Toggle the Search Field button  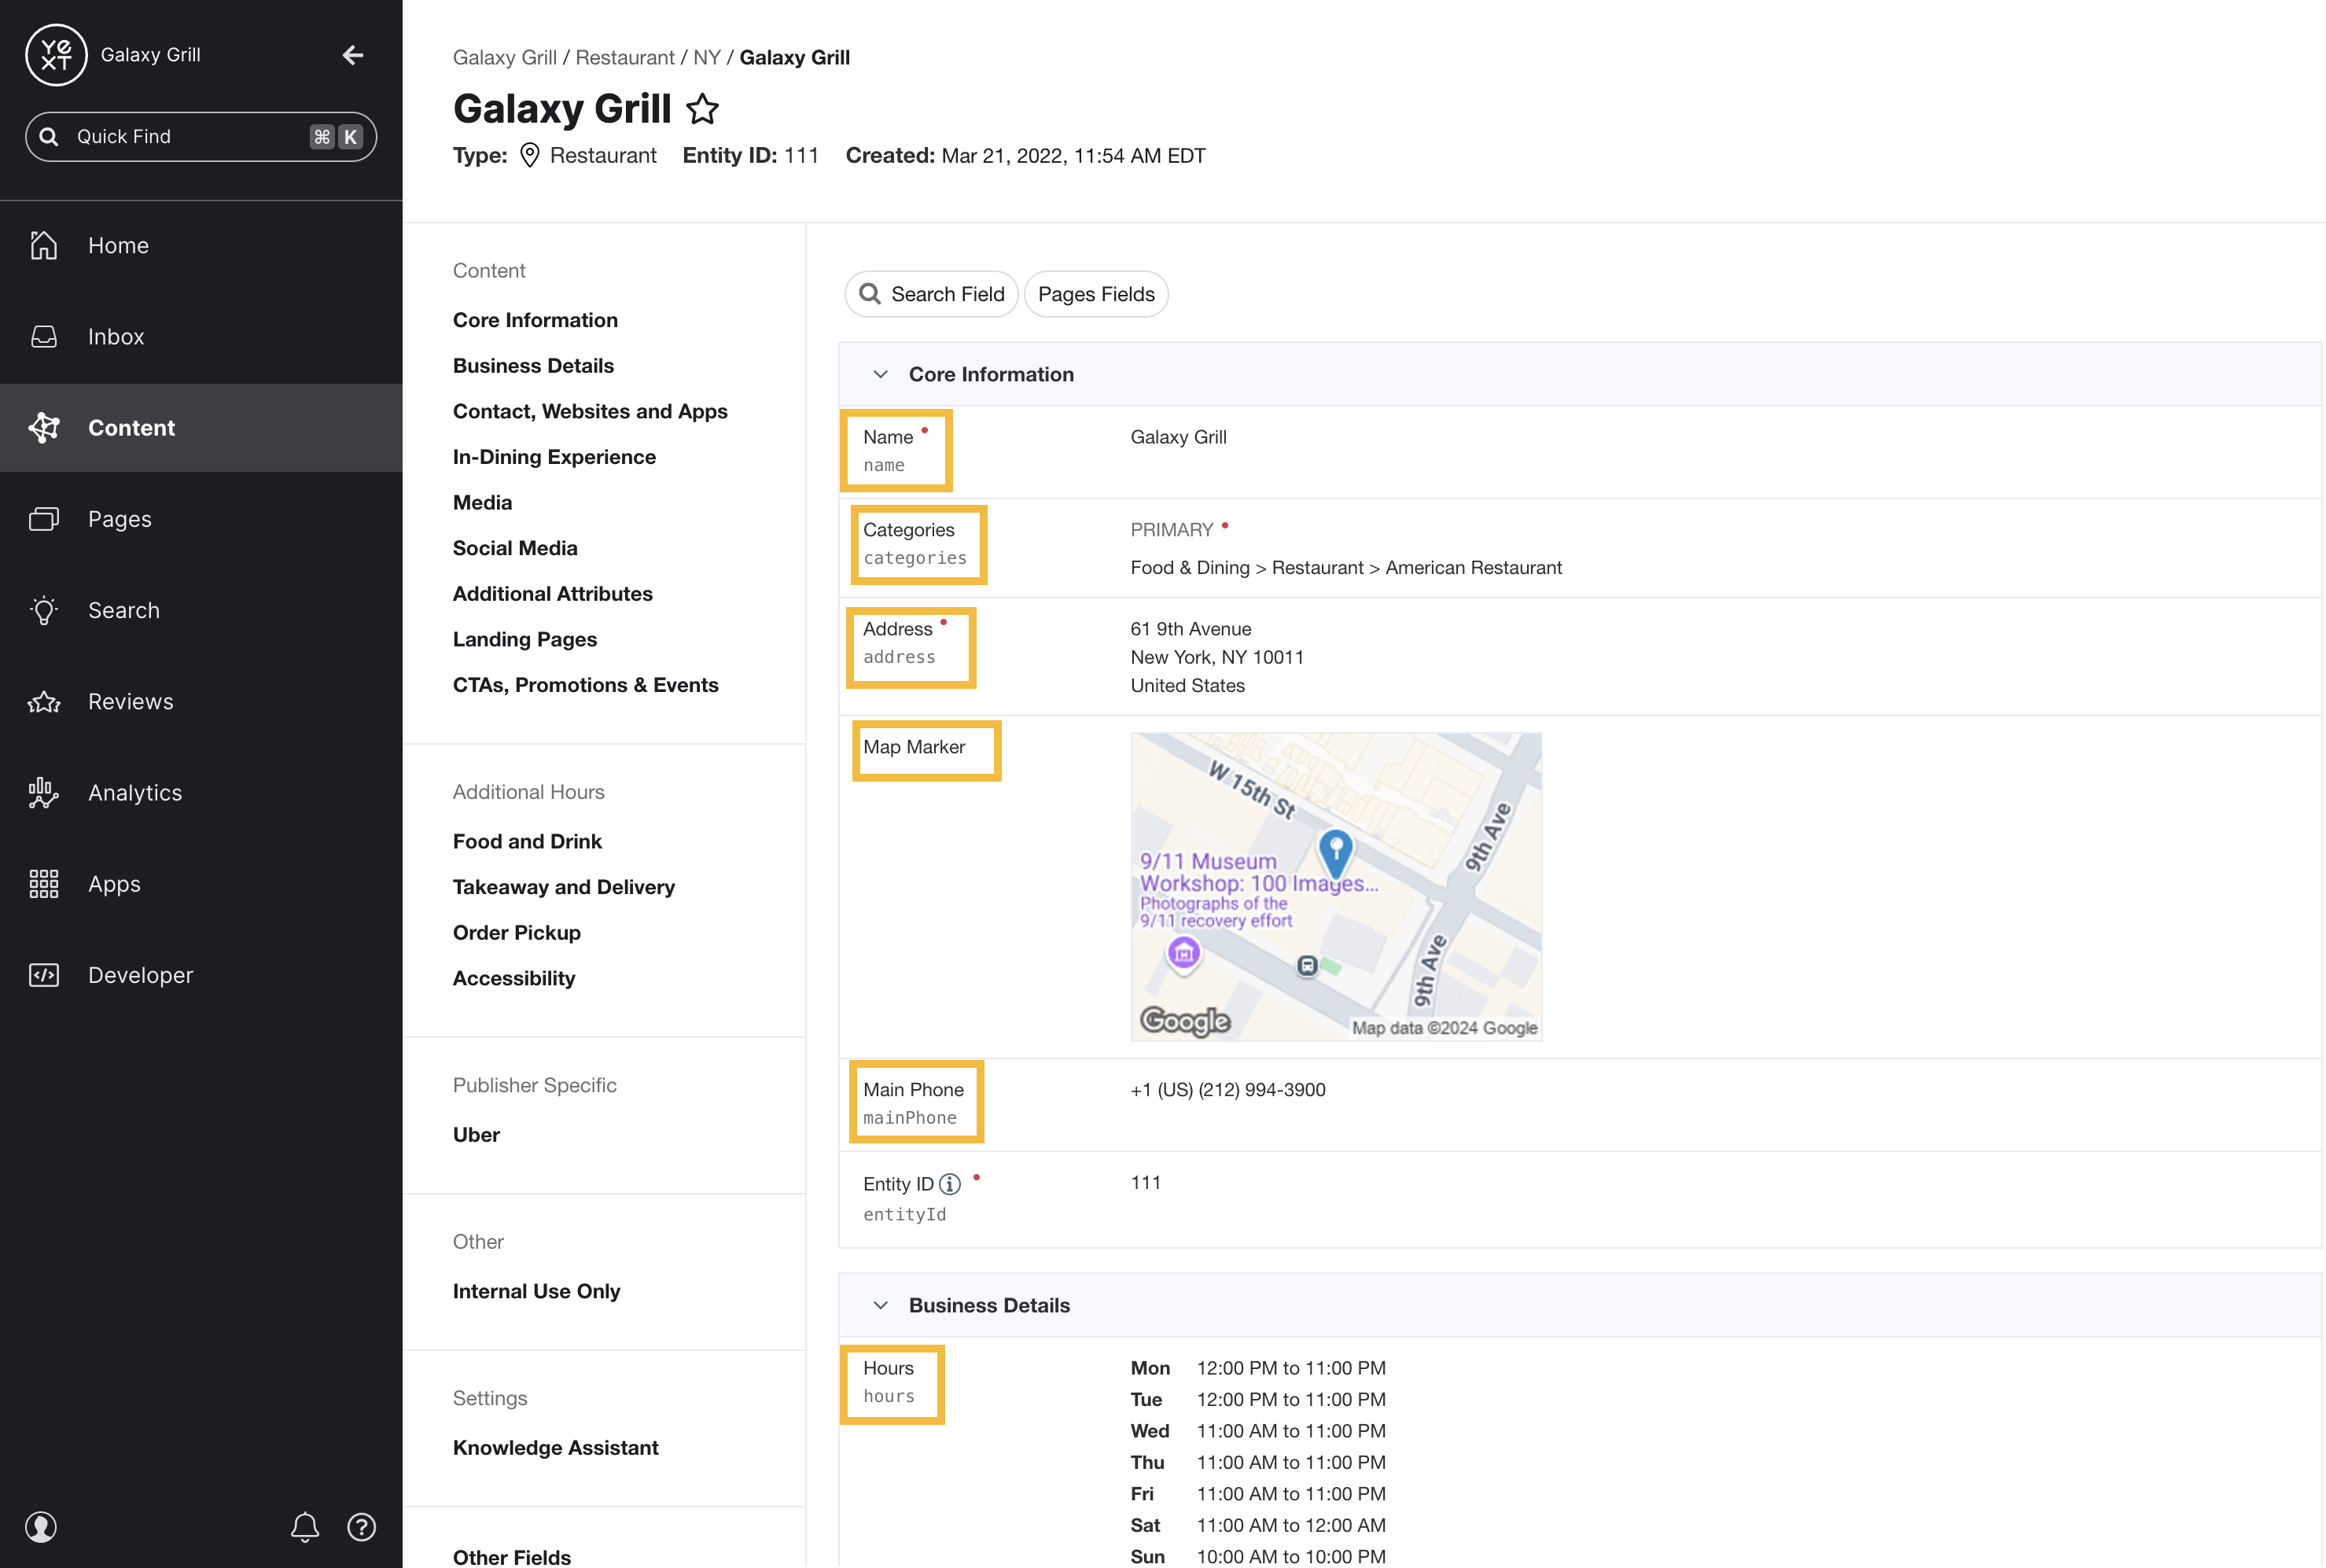(931, 293)
